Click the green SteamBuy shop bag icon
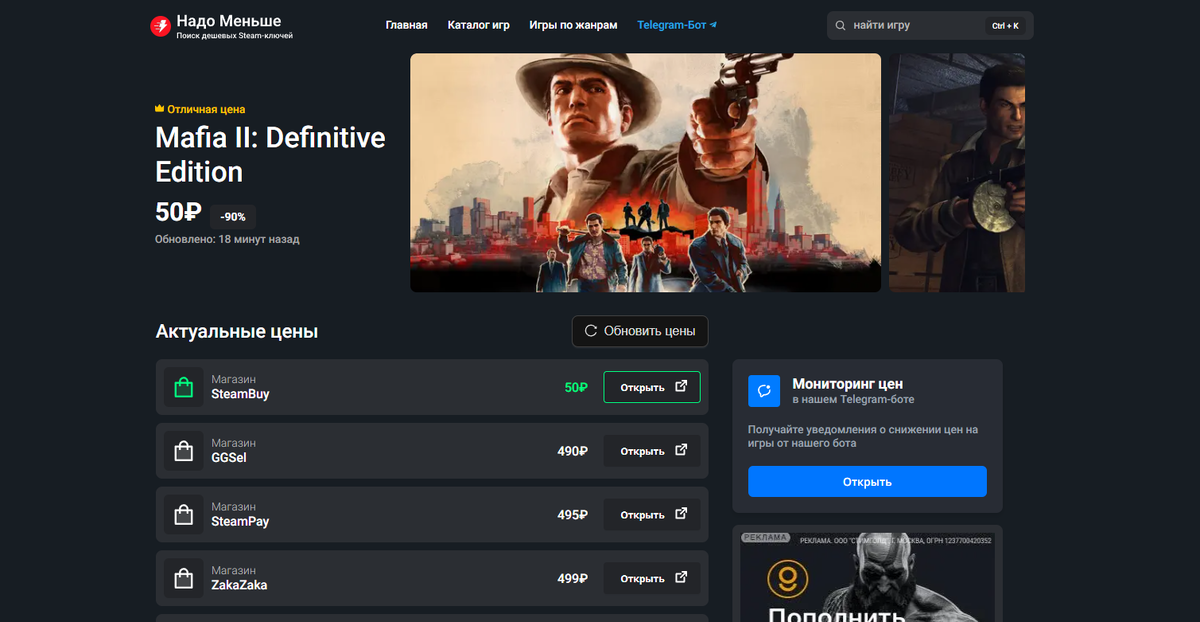This screenshot has width=1200, height=622. pyautogui.click(x=184, y=388)
